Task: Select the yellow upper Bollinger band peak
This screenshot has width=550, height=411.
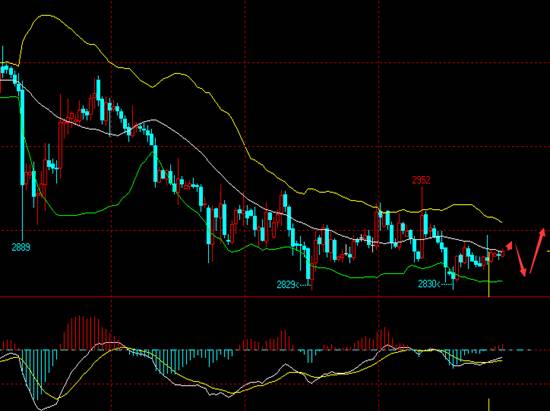Action: point(45,16)
